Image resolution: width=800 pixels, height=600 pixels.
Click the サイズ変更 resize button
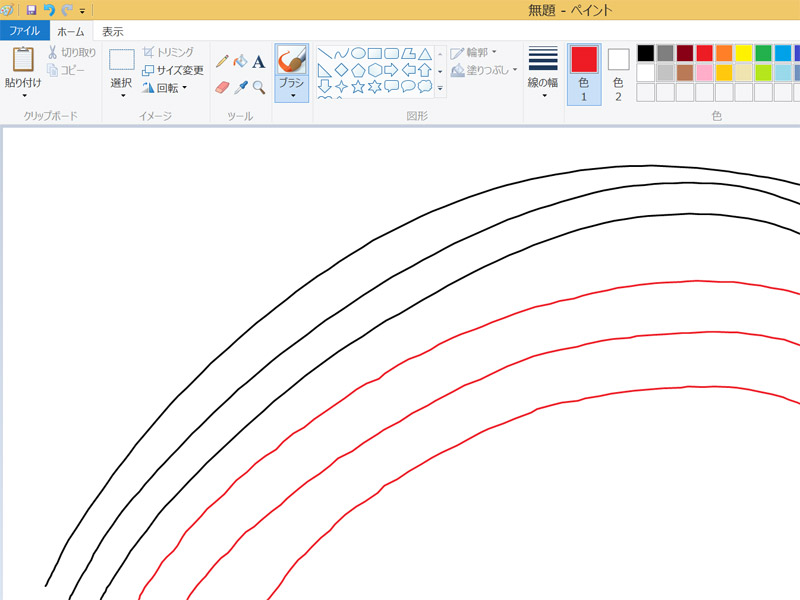coord(173,70)
